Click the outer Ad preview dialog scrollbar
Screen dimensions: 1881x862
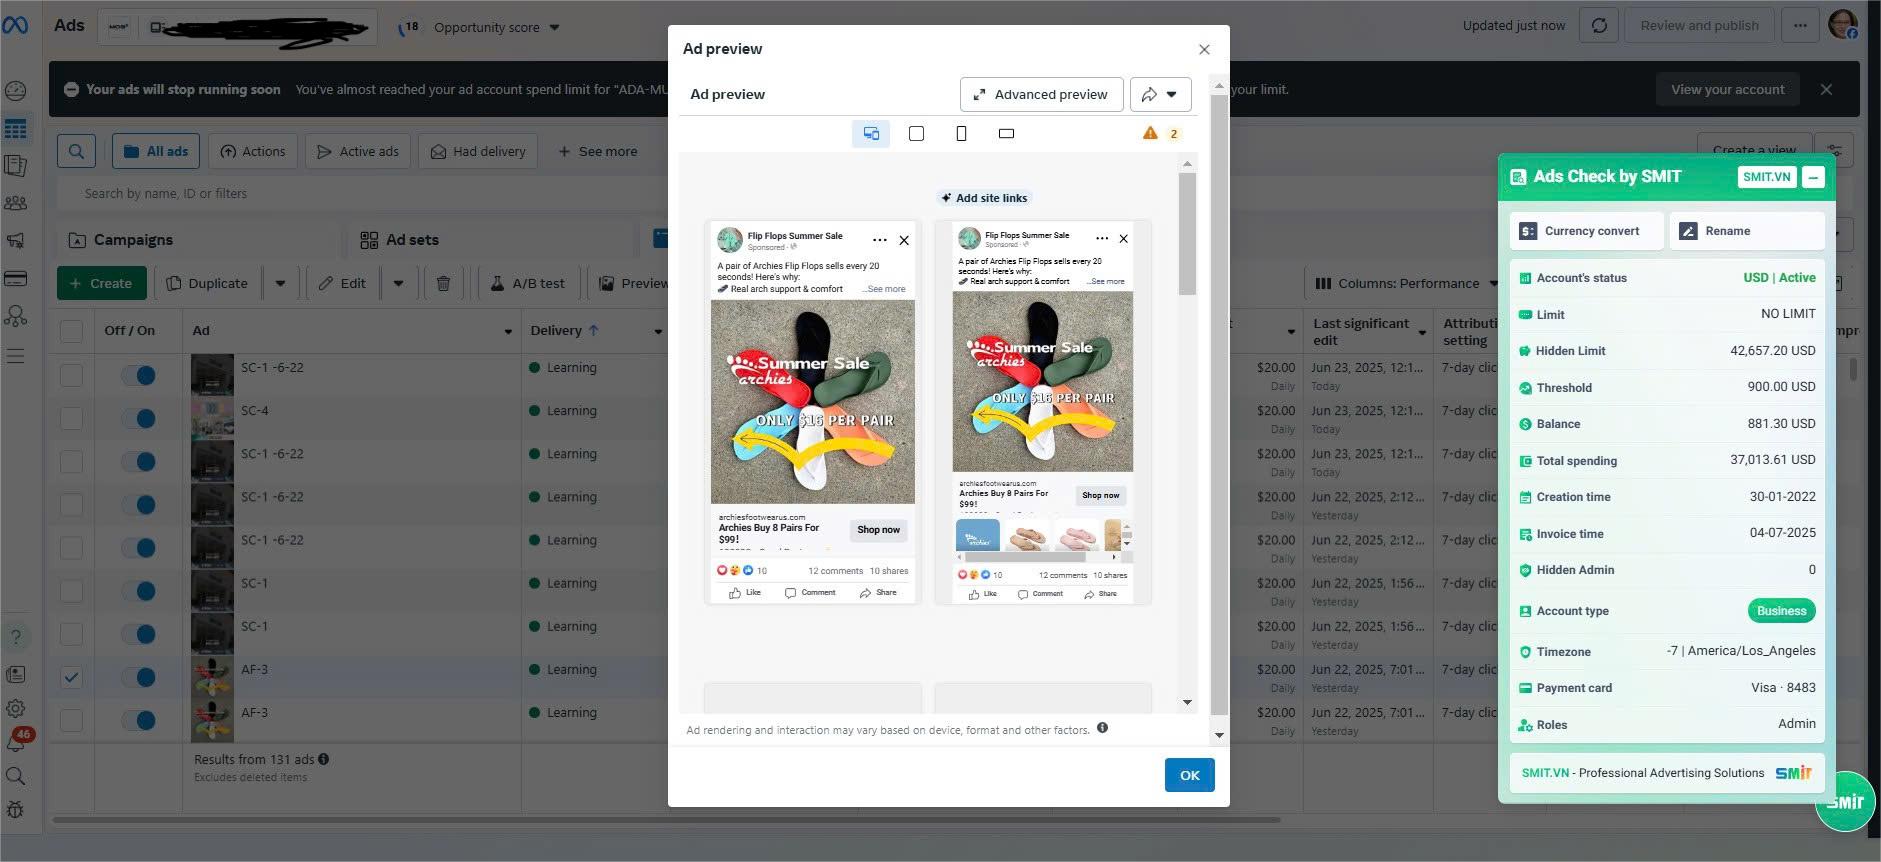pos(1218,404)
